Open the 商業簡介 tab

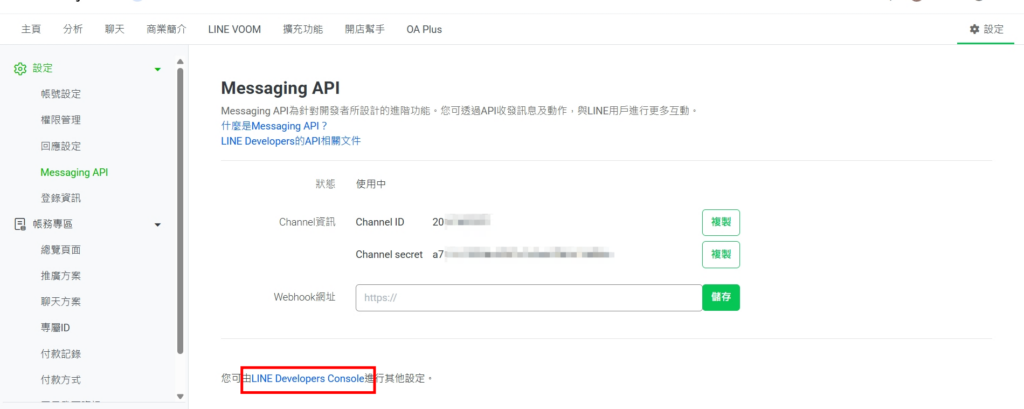[x=167, y=29]
